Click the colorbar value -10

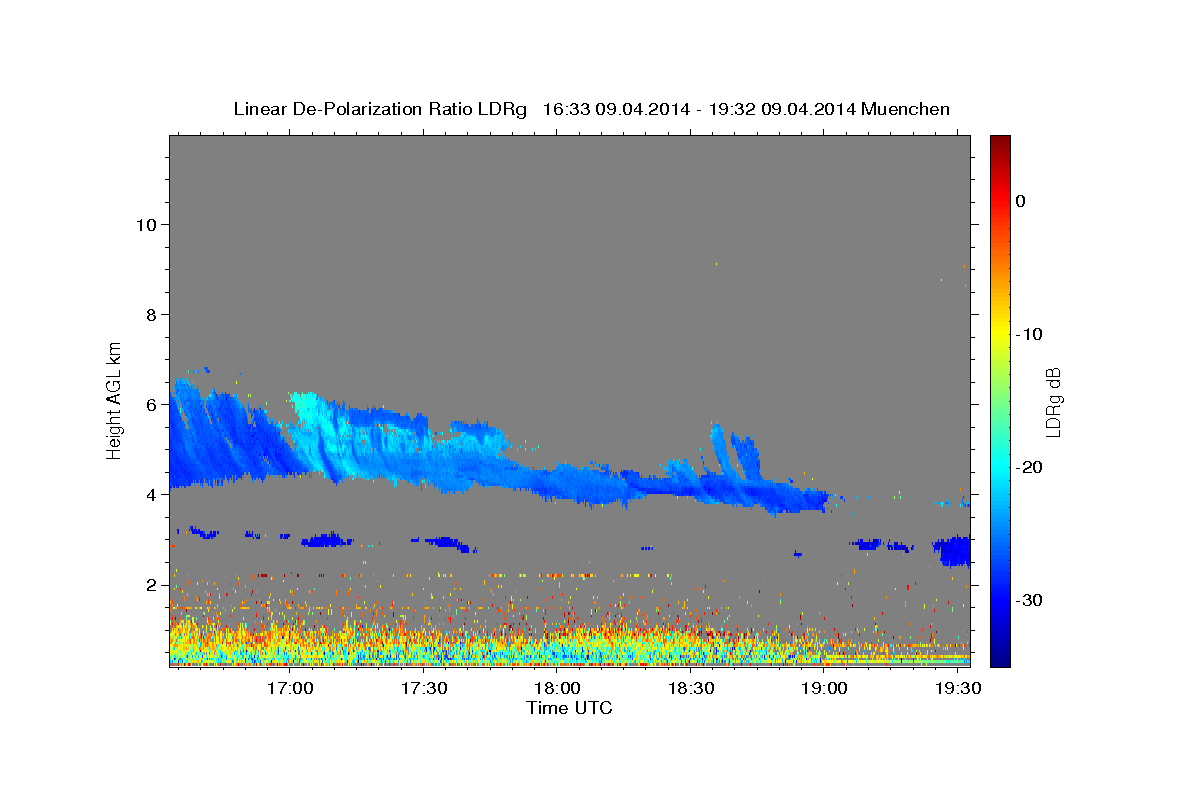coord(1028,334)
